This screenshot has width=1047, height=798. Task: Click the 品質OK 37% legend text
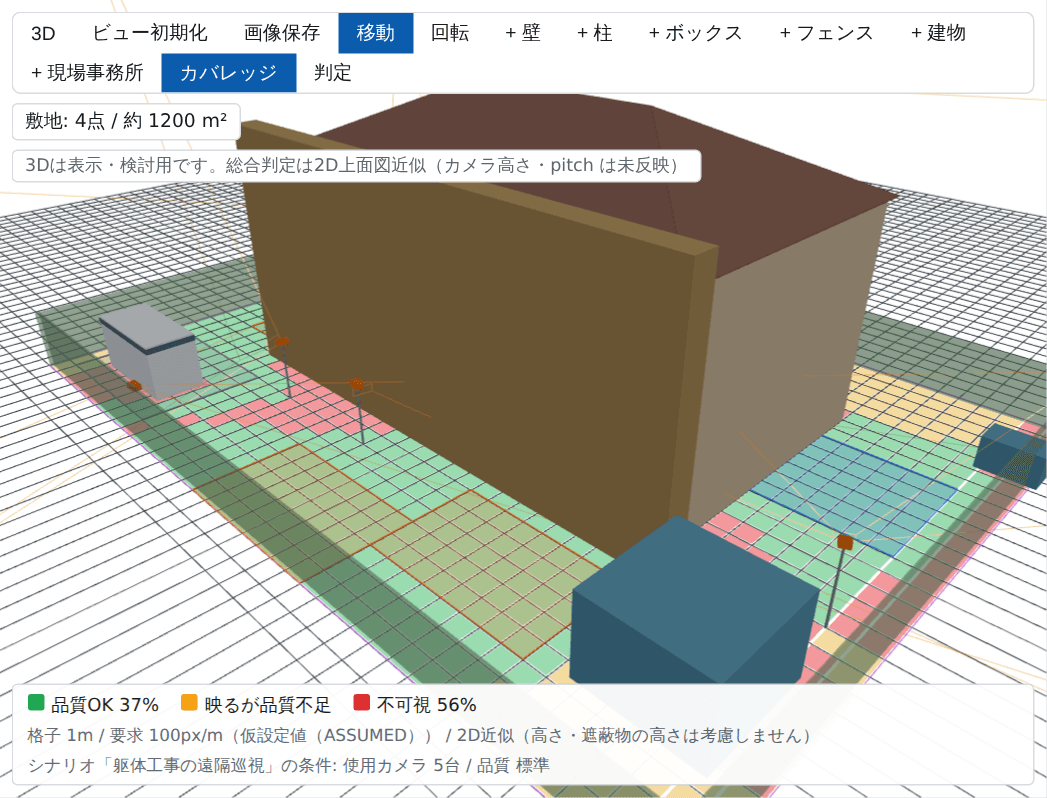[x=105, y=705]
